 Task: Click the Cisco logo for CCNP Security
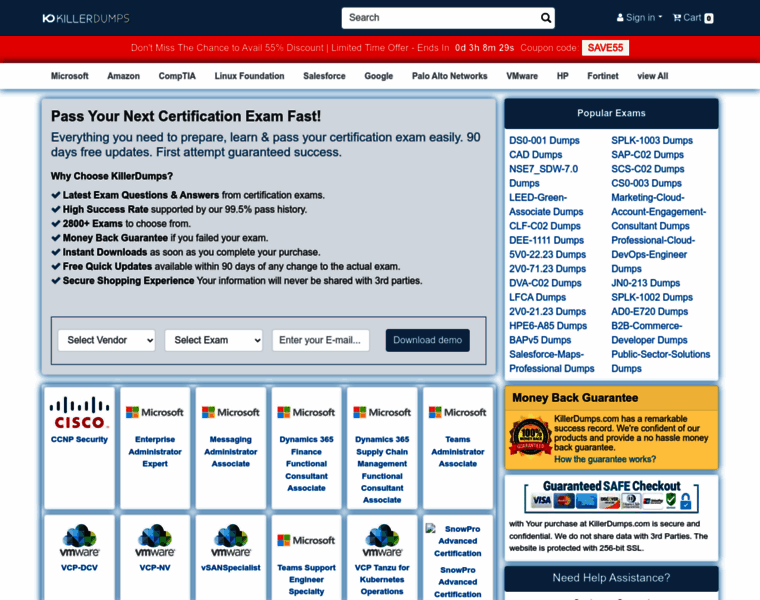click(x=79, y=413)
